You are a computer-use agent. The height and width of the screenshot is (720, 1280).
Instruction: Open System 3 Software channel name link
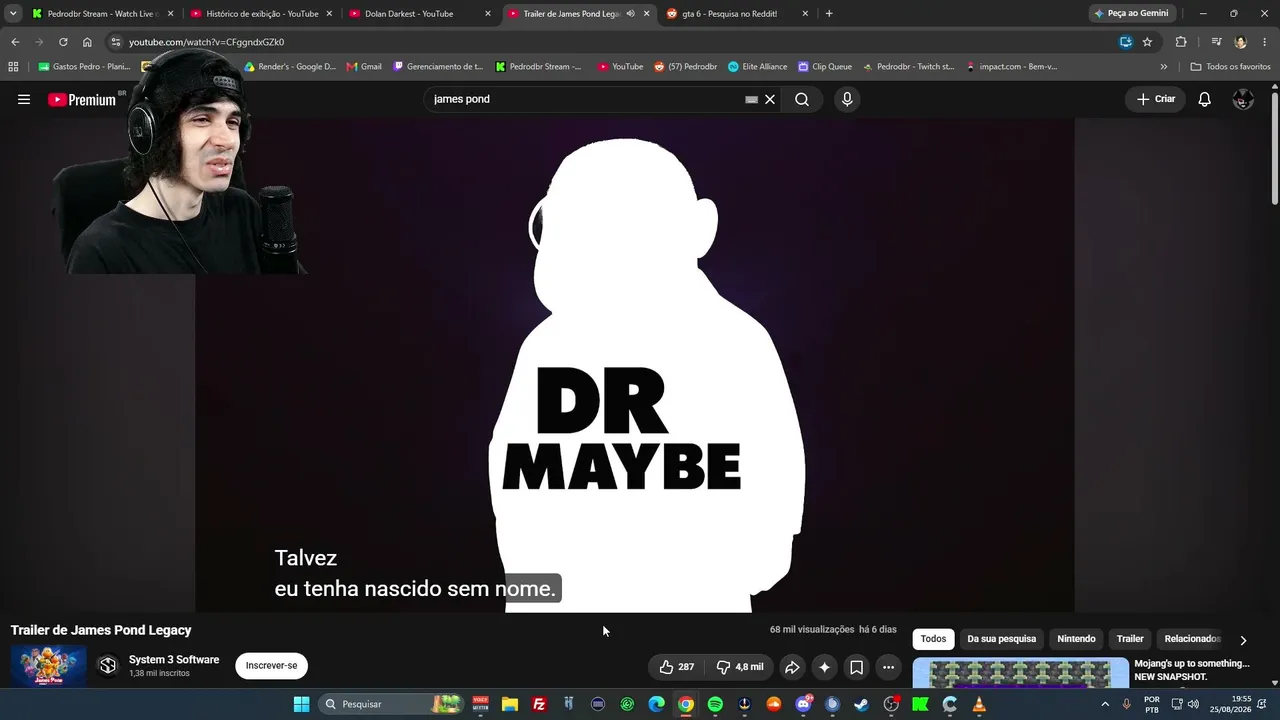(x=174, y=660)
